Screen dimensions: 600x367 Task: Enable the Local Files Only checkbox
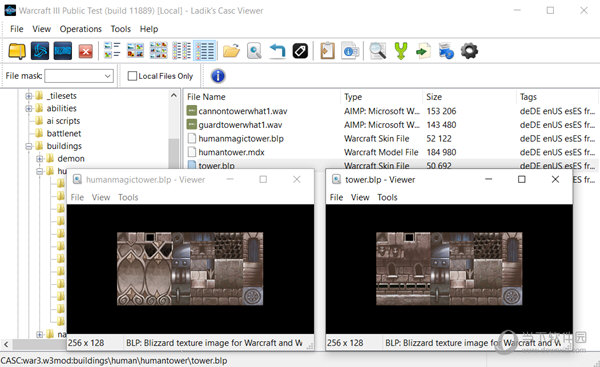[132, 76]
